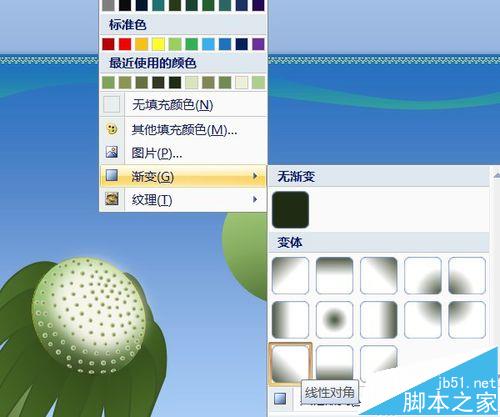Pick the bright red standard color swatch
Image resolution: width=500 pixels, height=417 pixels.
(125, 44)
